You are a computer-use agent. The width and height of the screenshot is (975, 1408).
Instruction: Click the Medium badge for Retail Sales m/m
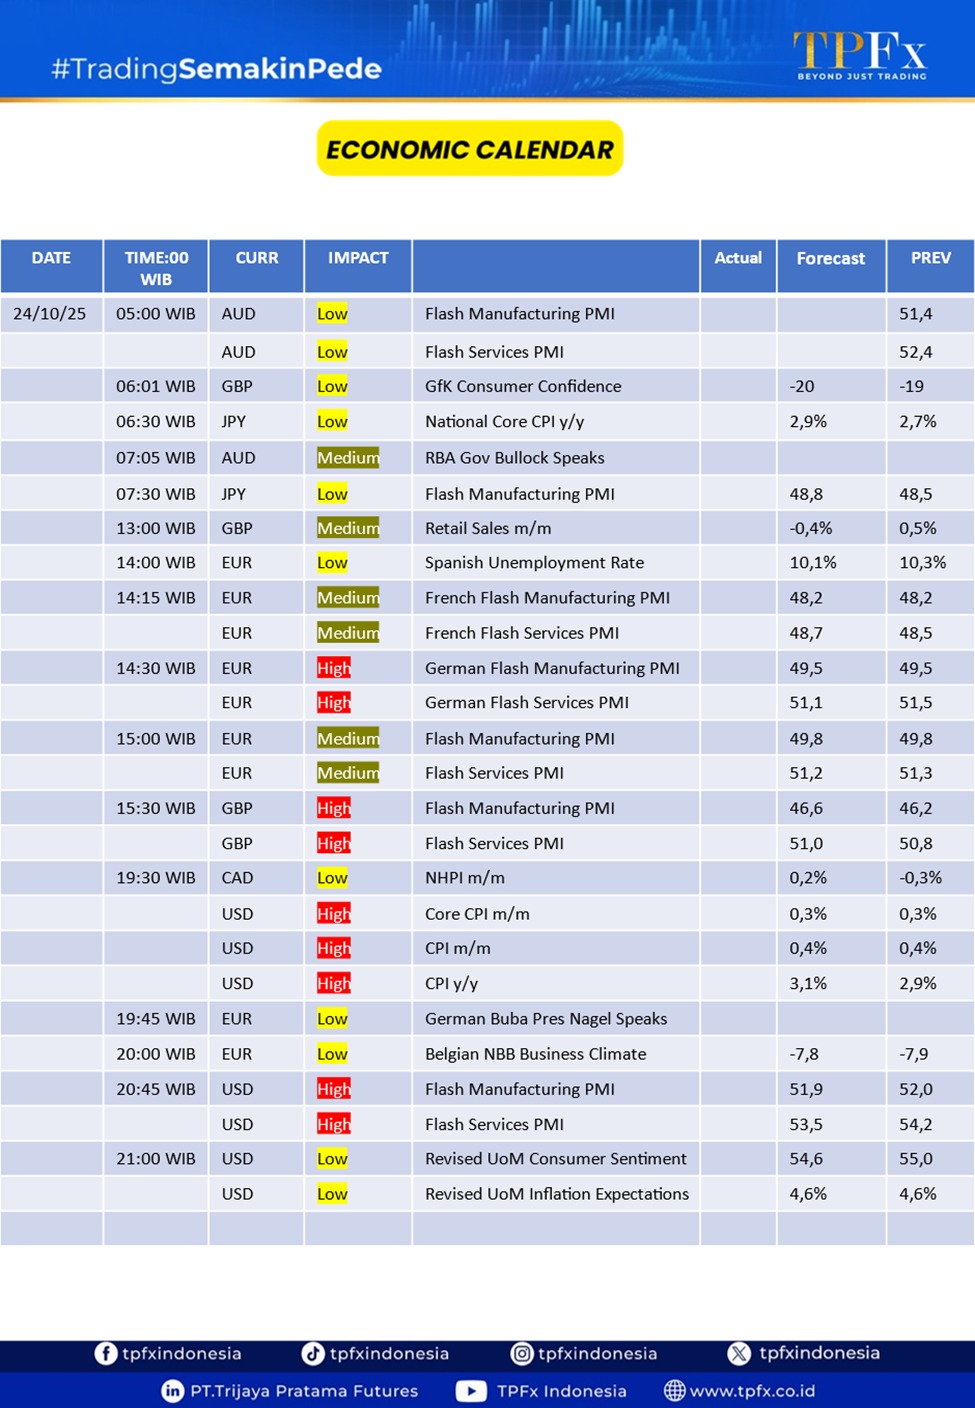coord(348,528)
